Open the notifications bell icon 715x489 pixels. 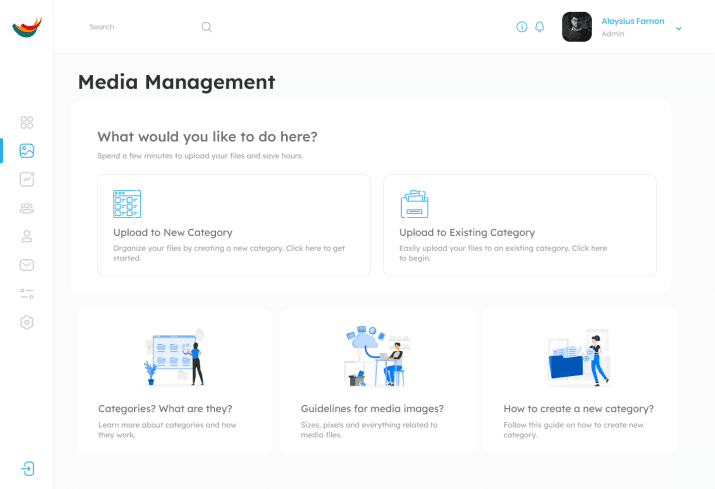[539, 27]
